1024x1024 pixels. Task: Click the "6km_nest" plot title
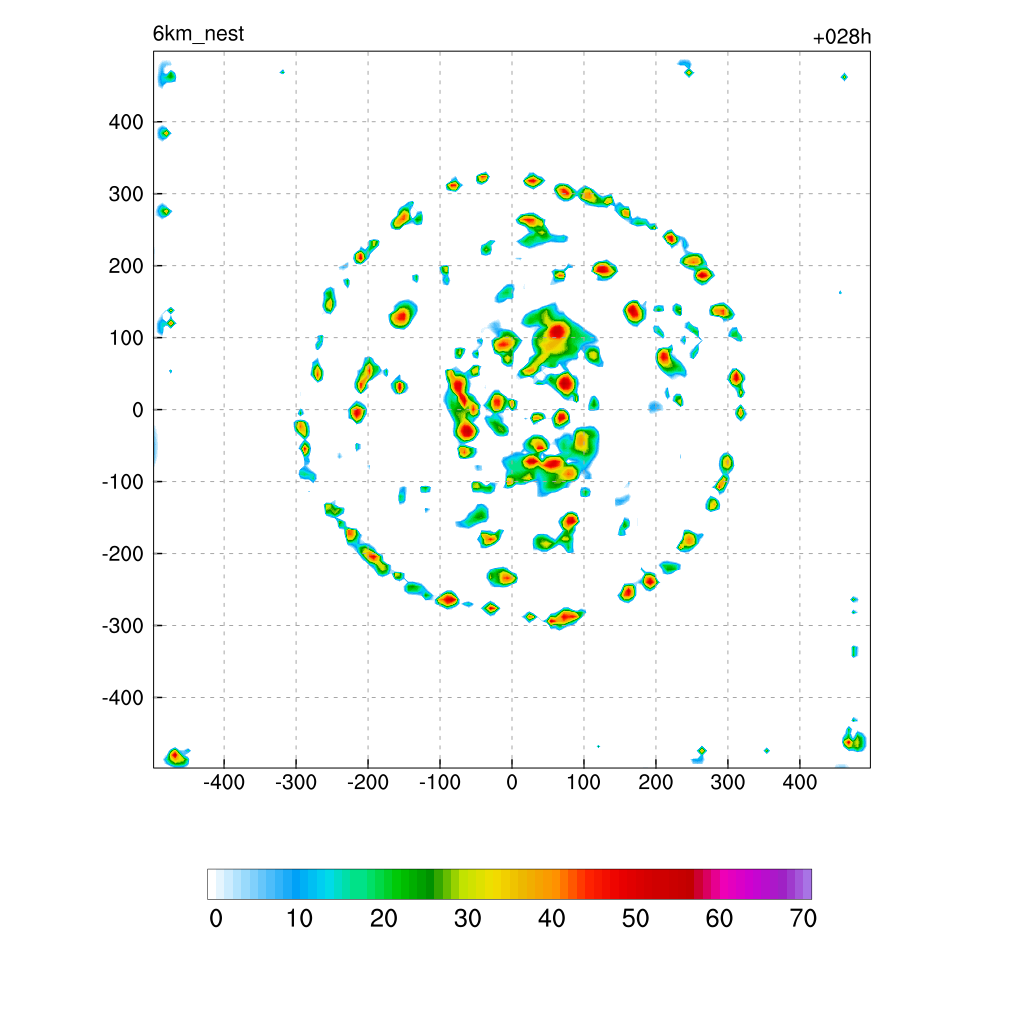click(199, 34)
